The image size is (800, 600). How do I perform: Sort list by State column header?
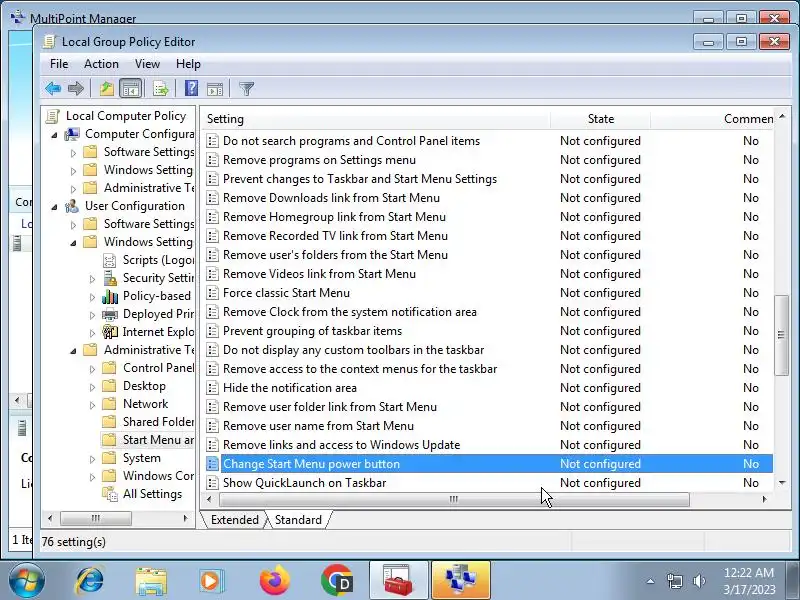click(601, 119)
